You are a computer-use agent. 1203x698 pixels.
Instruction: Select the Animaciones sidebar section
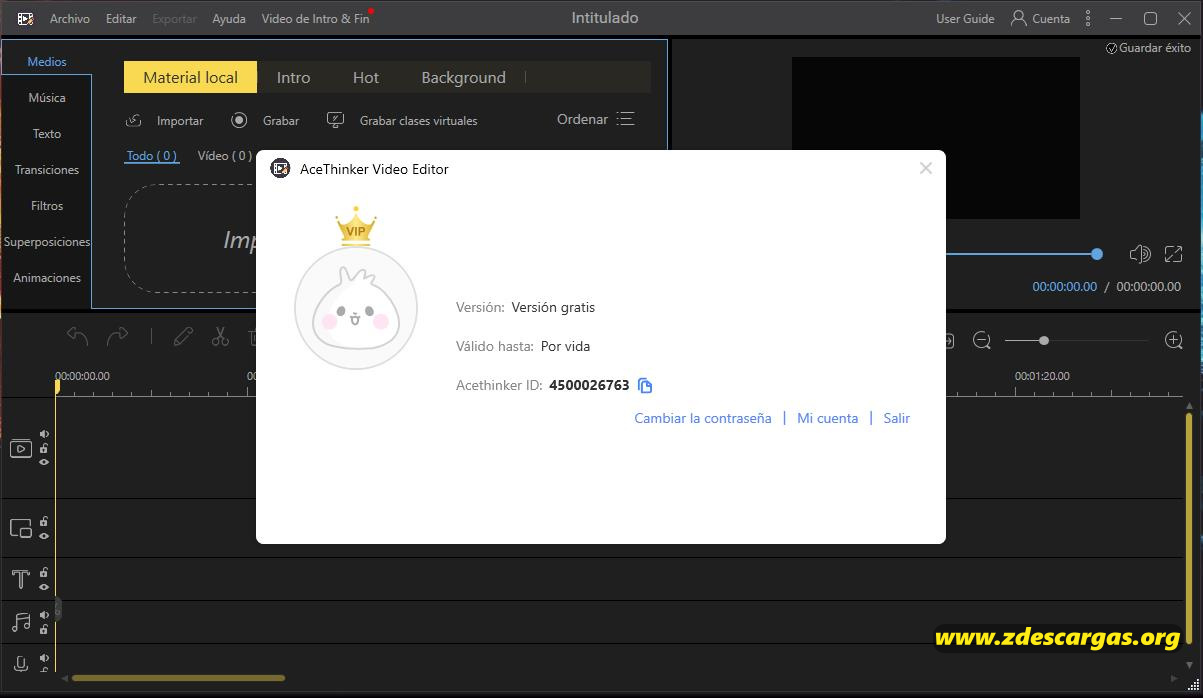[47, 278]
